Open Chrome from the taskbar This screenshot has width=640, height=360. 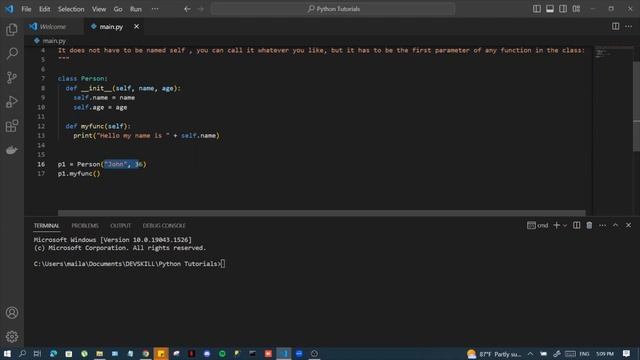coord(145,353)
